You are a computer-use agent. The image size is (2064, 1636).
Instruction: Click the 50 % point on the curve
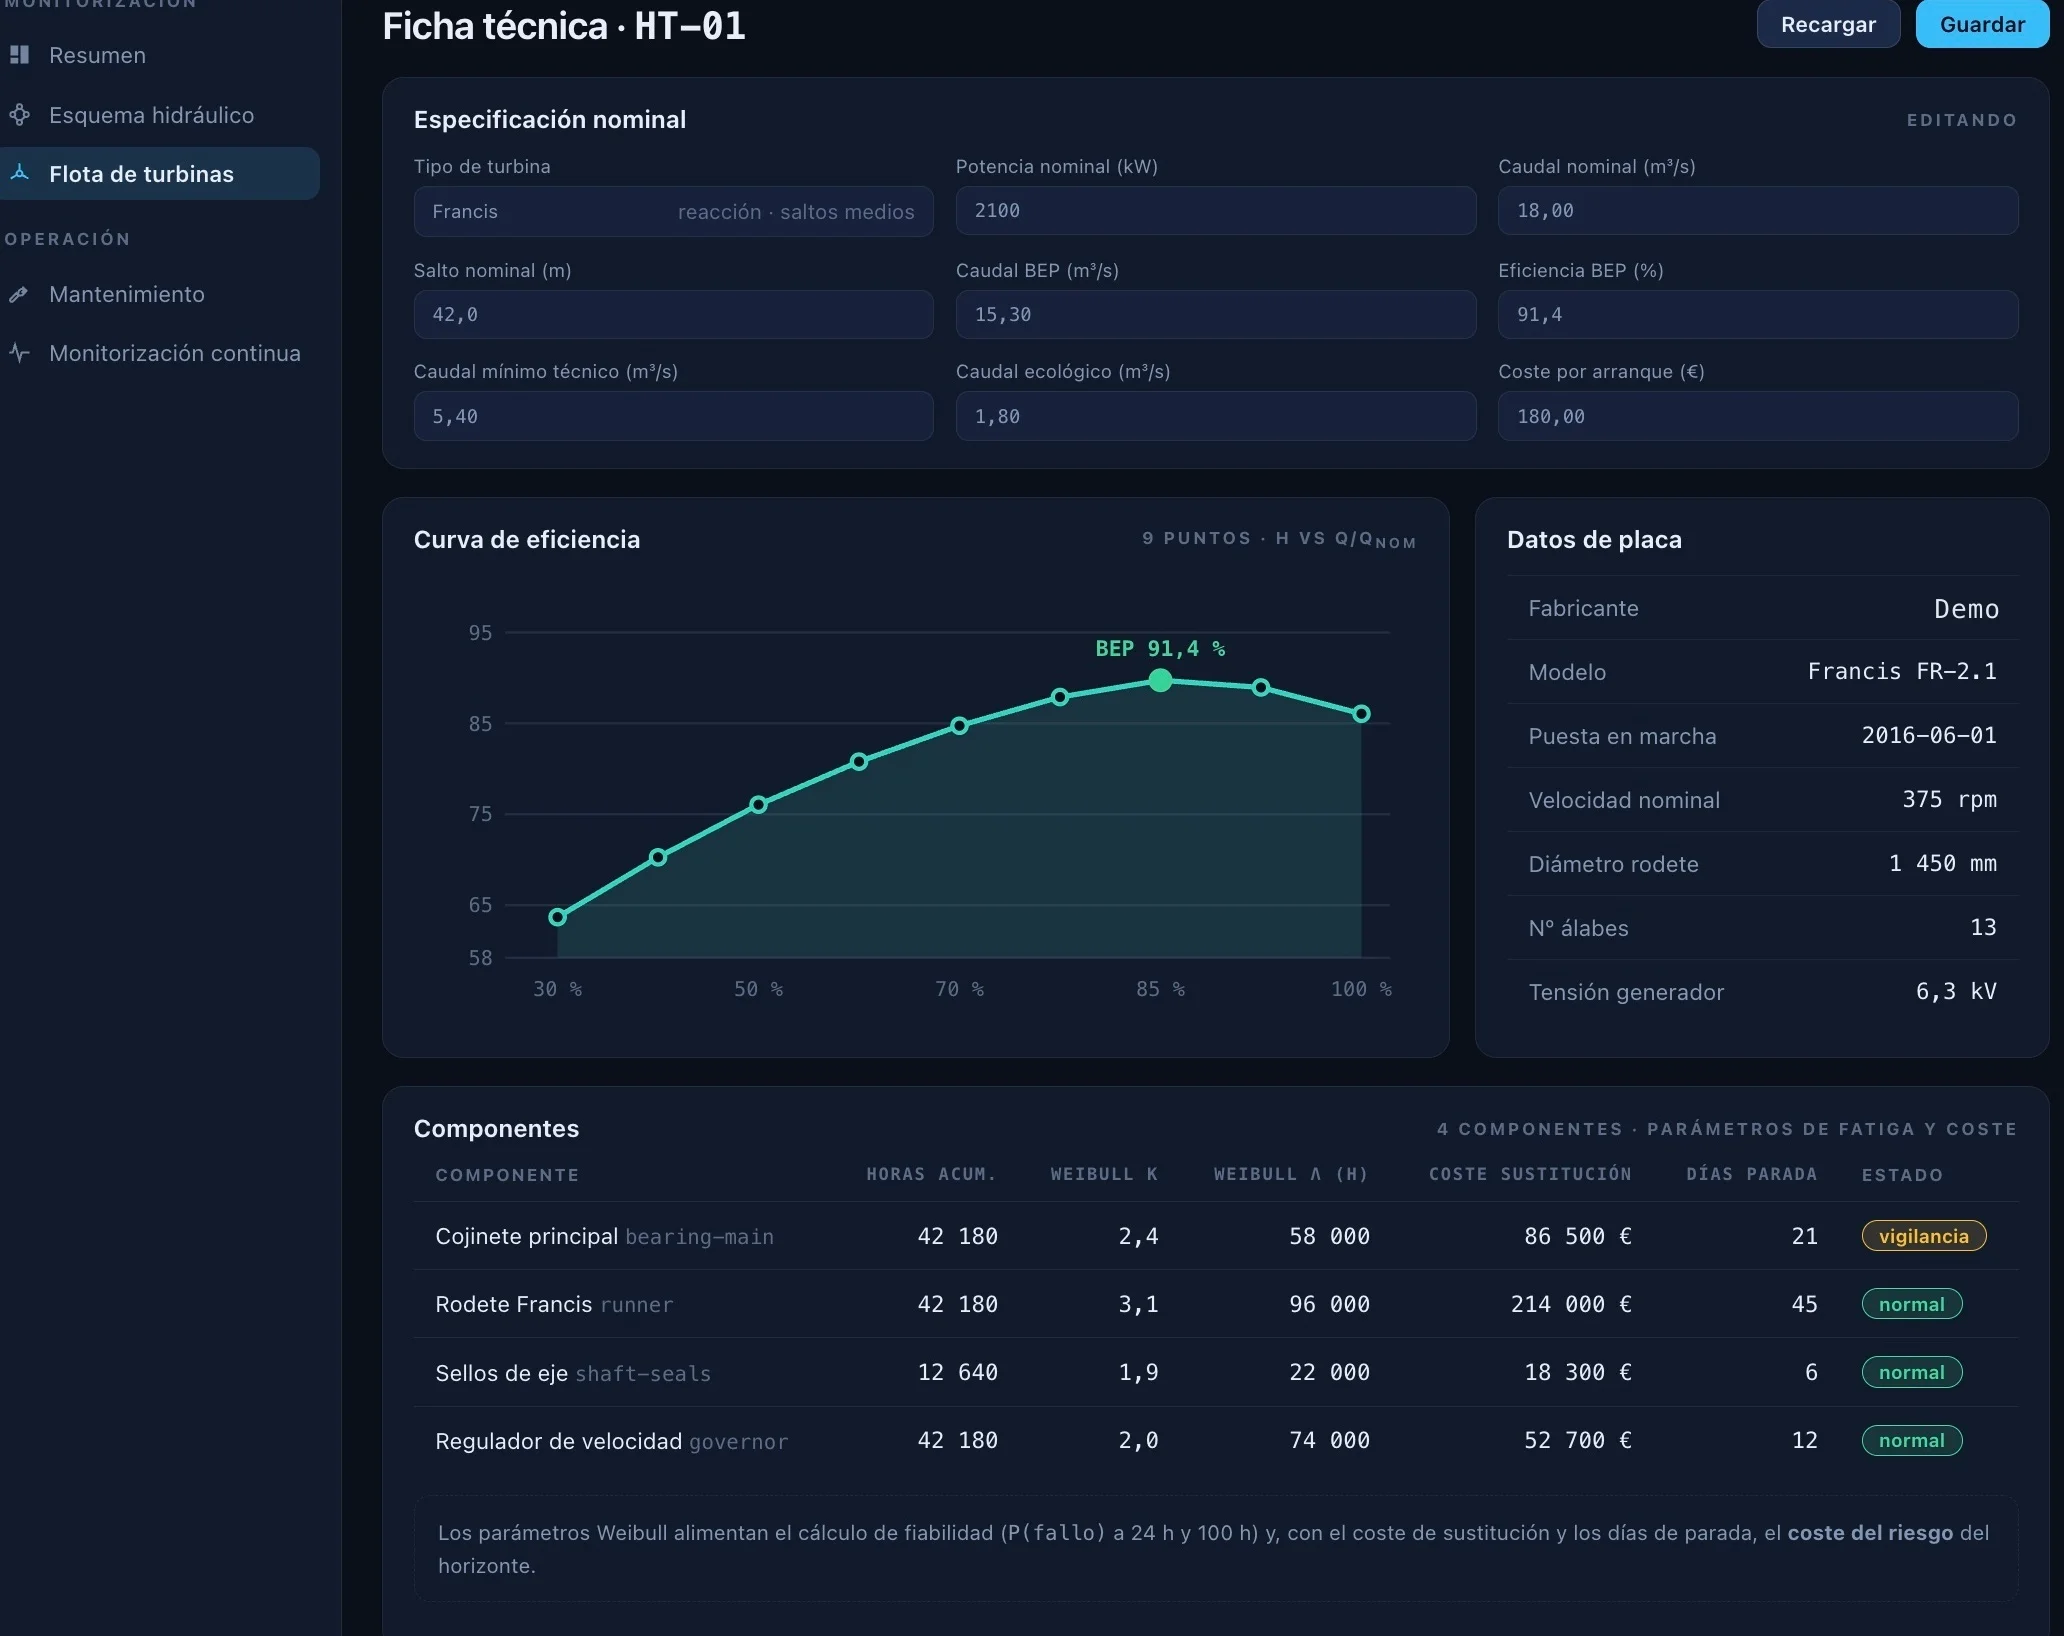(758, 804)
